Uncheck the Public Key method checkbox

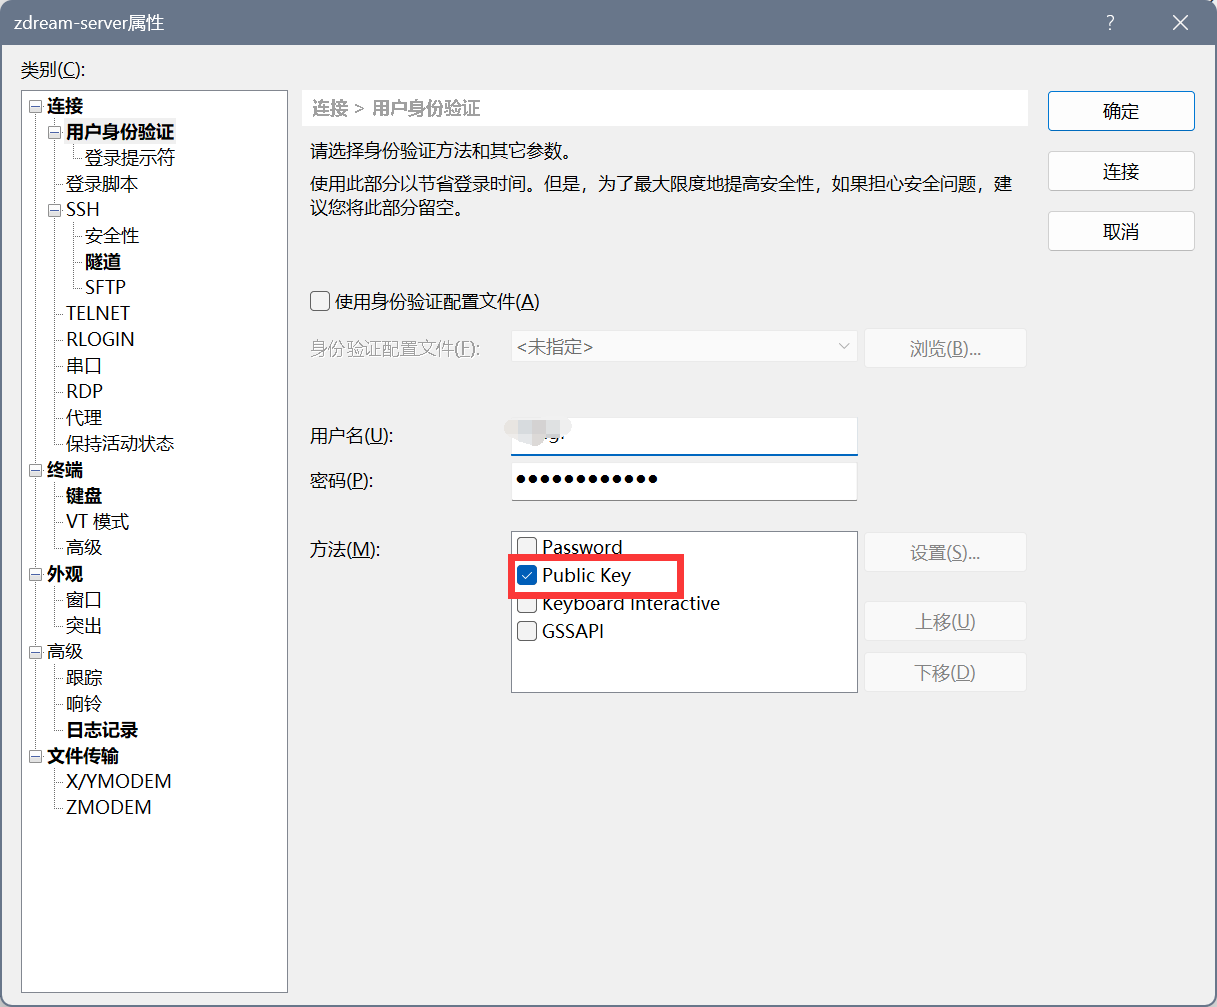pos(527,575)
